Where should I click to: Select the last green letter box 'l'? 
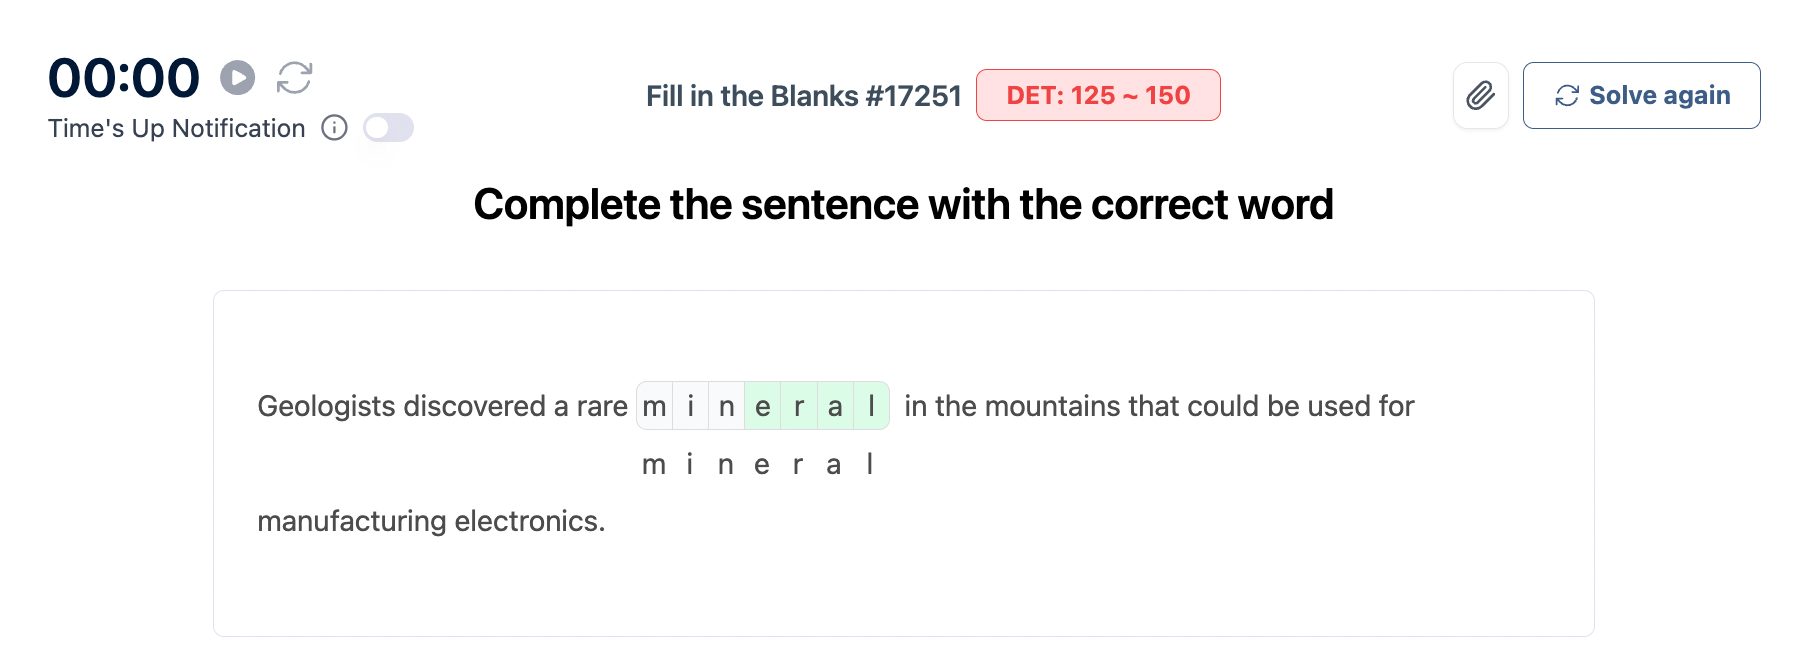click(x=871, y=406)
